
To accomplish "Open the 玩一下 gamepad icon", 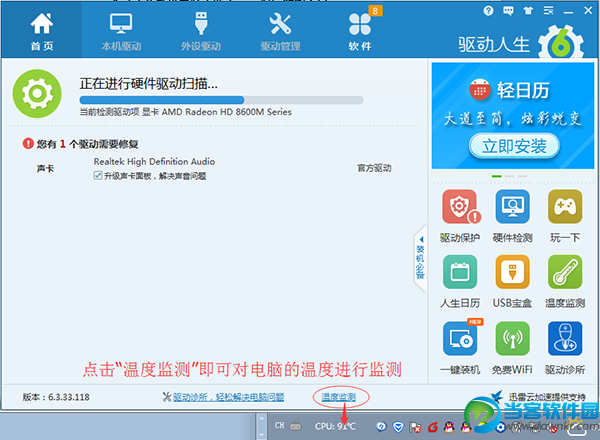I will (565, 207).
